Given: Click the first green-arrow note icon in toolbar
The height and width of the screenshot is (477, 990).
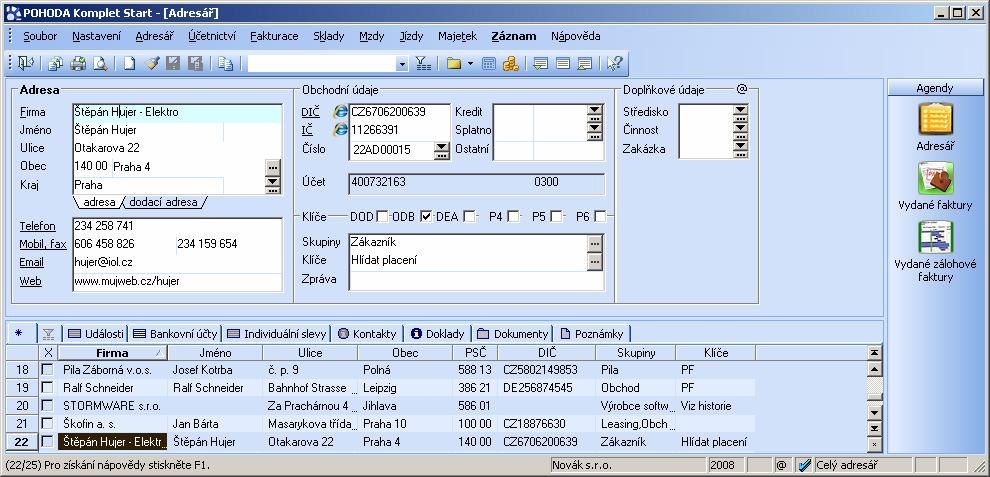Looking at the screenshot, I should pos(540,63).
